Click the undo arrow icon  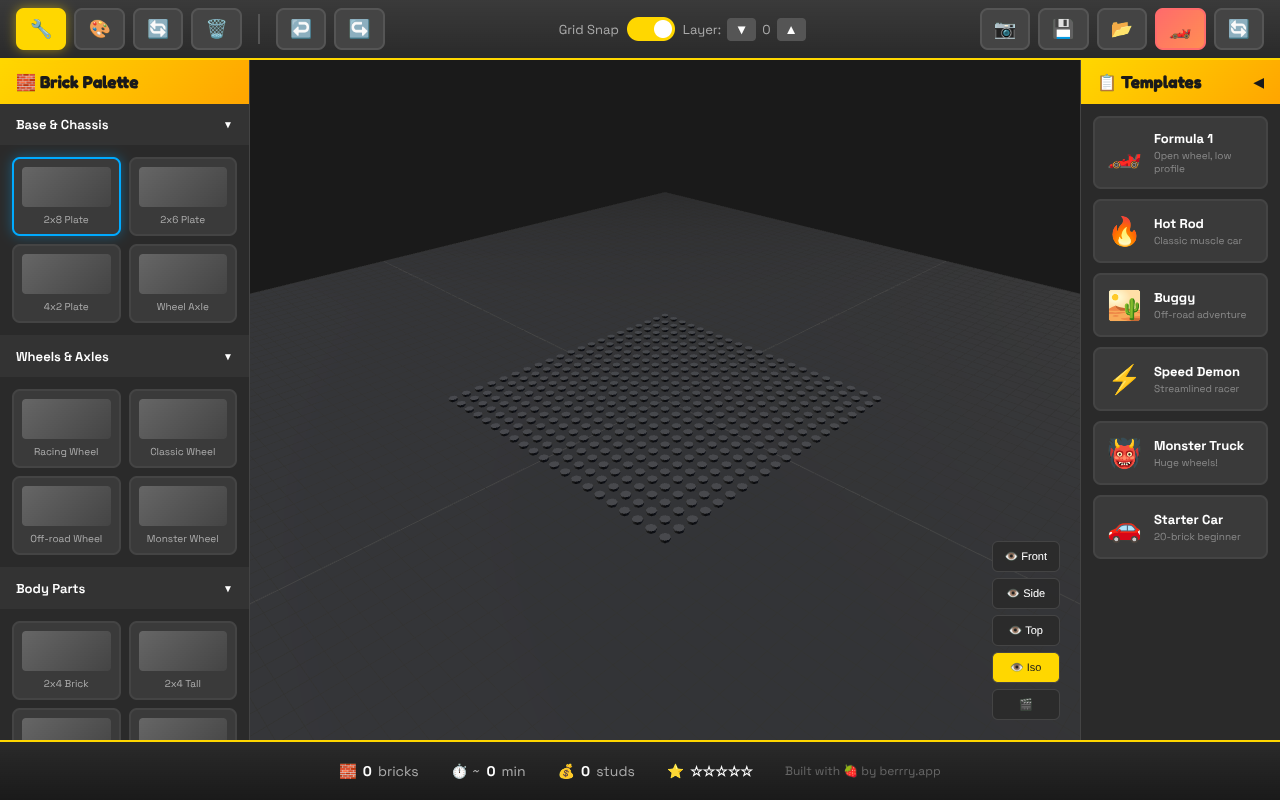coord(300,29)
